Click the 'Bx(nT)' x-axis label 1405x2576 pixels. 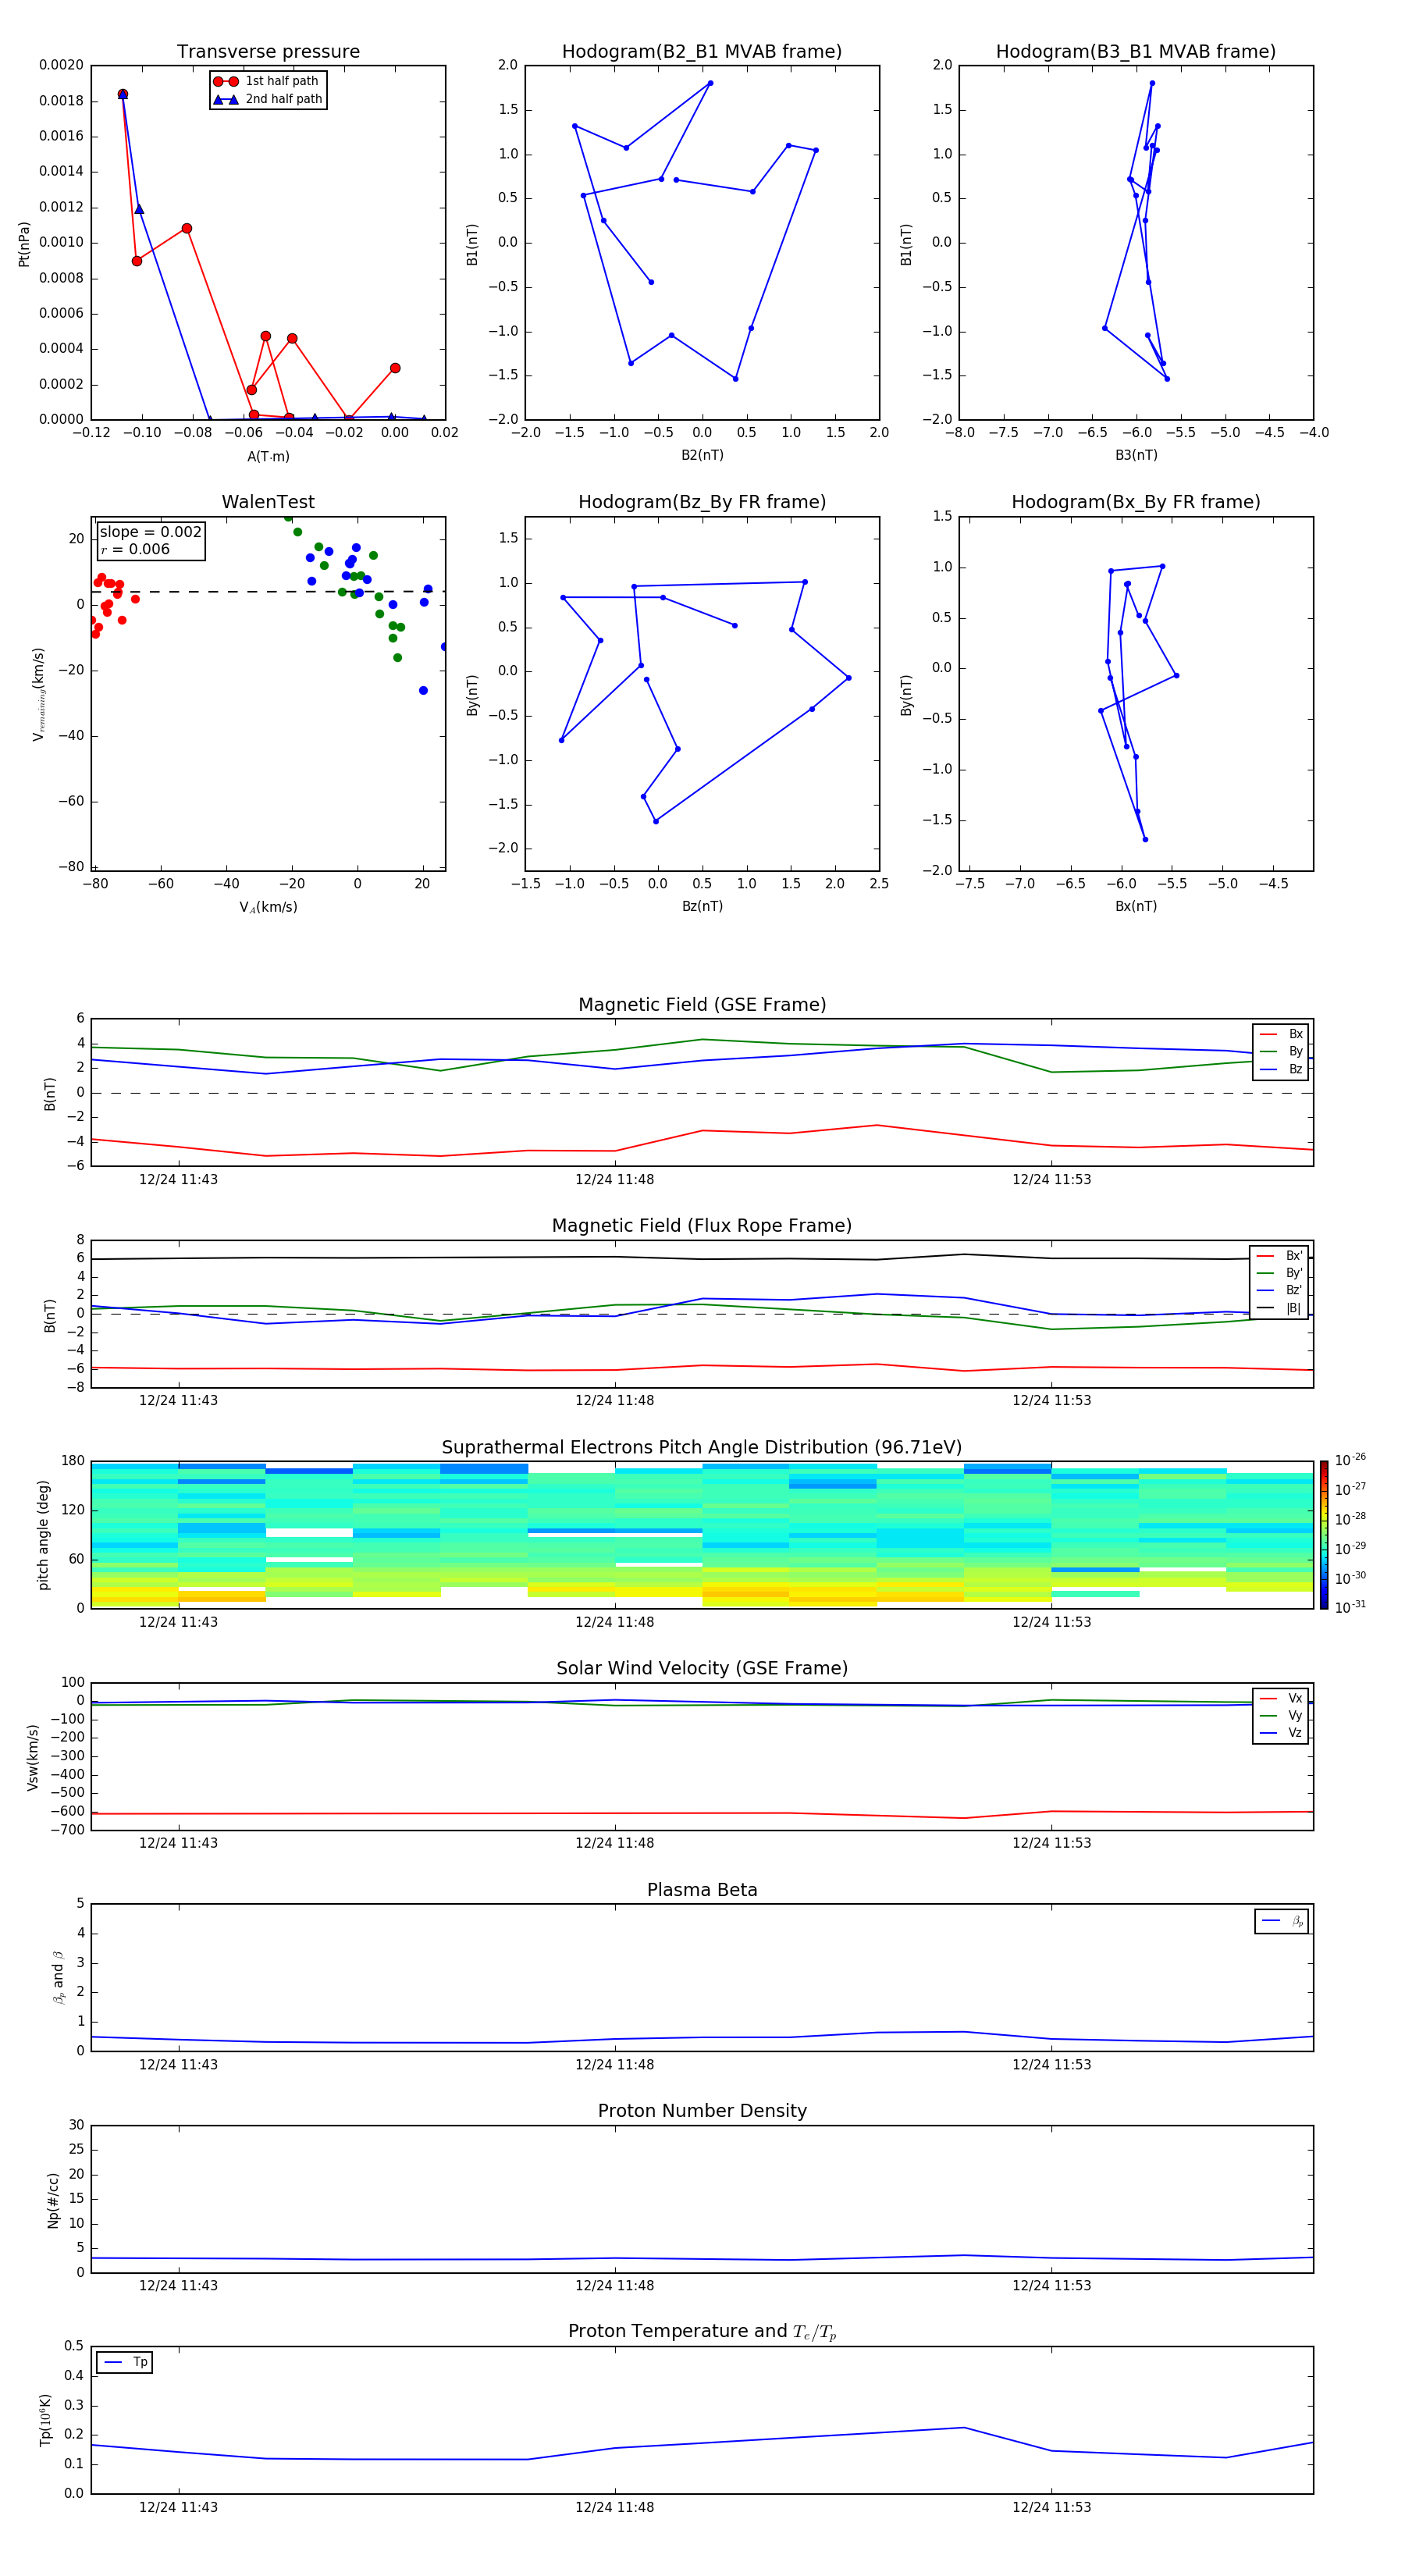[1136, 906]
